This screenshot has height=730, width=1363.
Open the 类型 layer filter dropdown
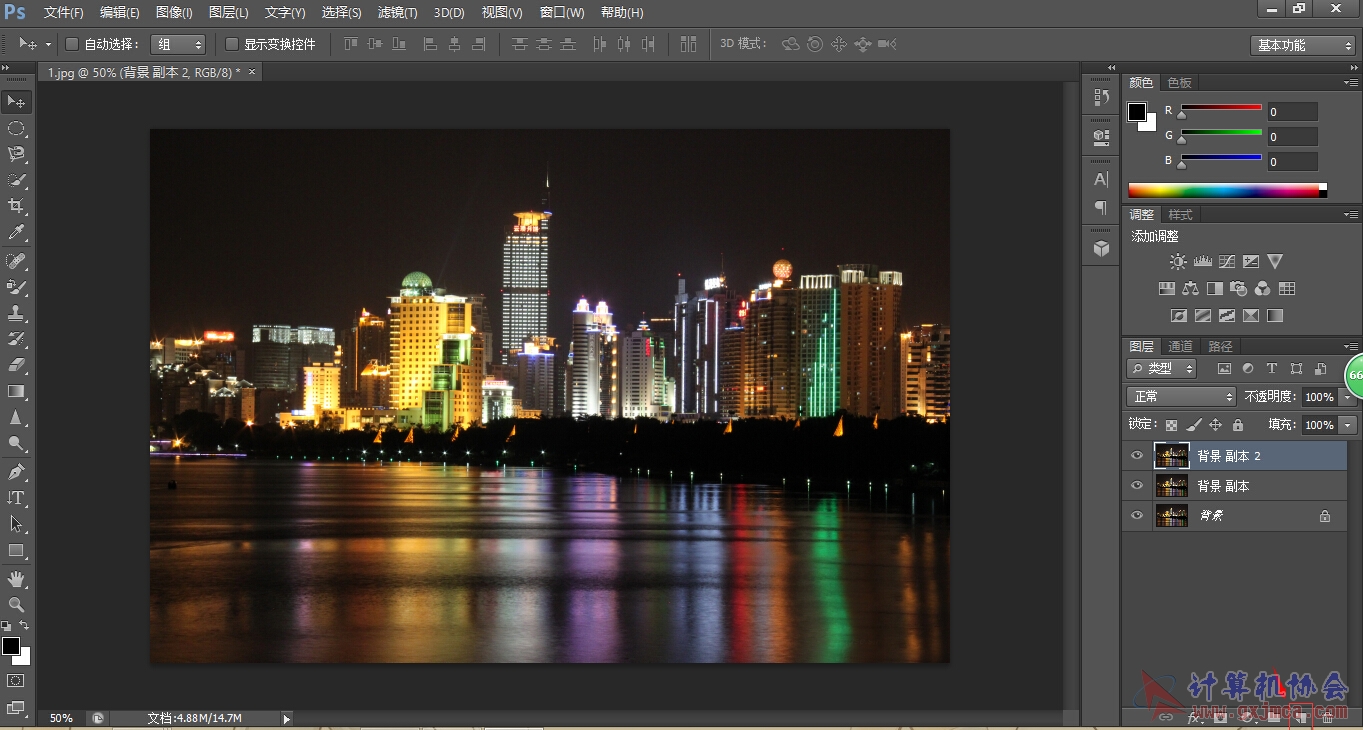coord(1161,369)
